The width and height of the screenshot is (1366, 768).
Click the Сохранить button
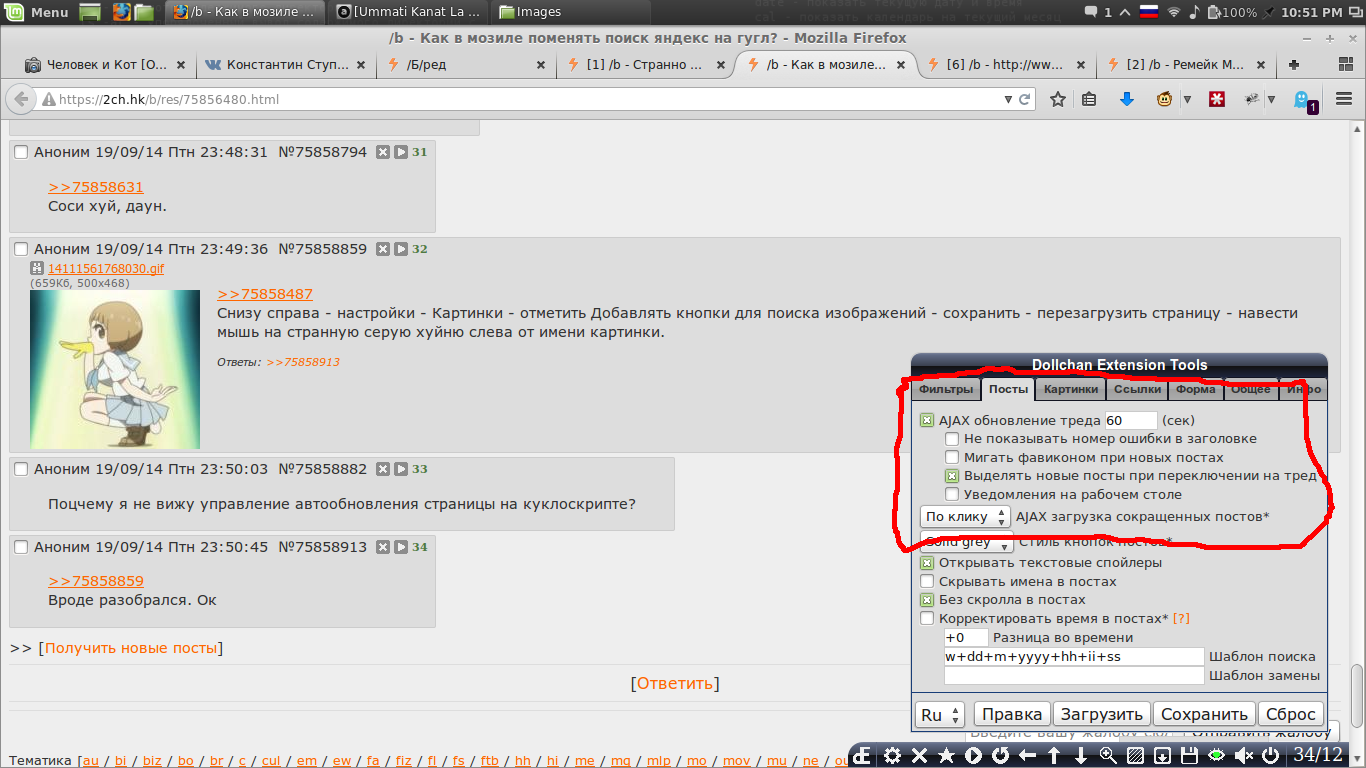click(1204, 714)
